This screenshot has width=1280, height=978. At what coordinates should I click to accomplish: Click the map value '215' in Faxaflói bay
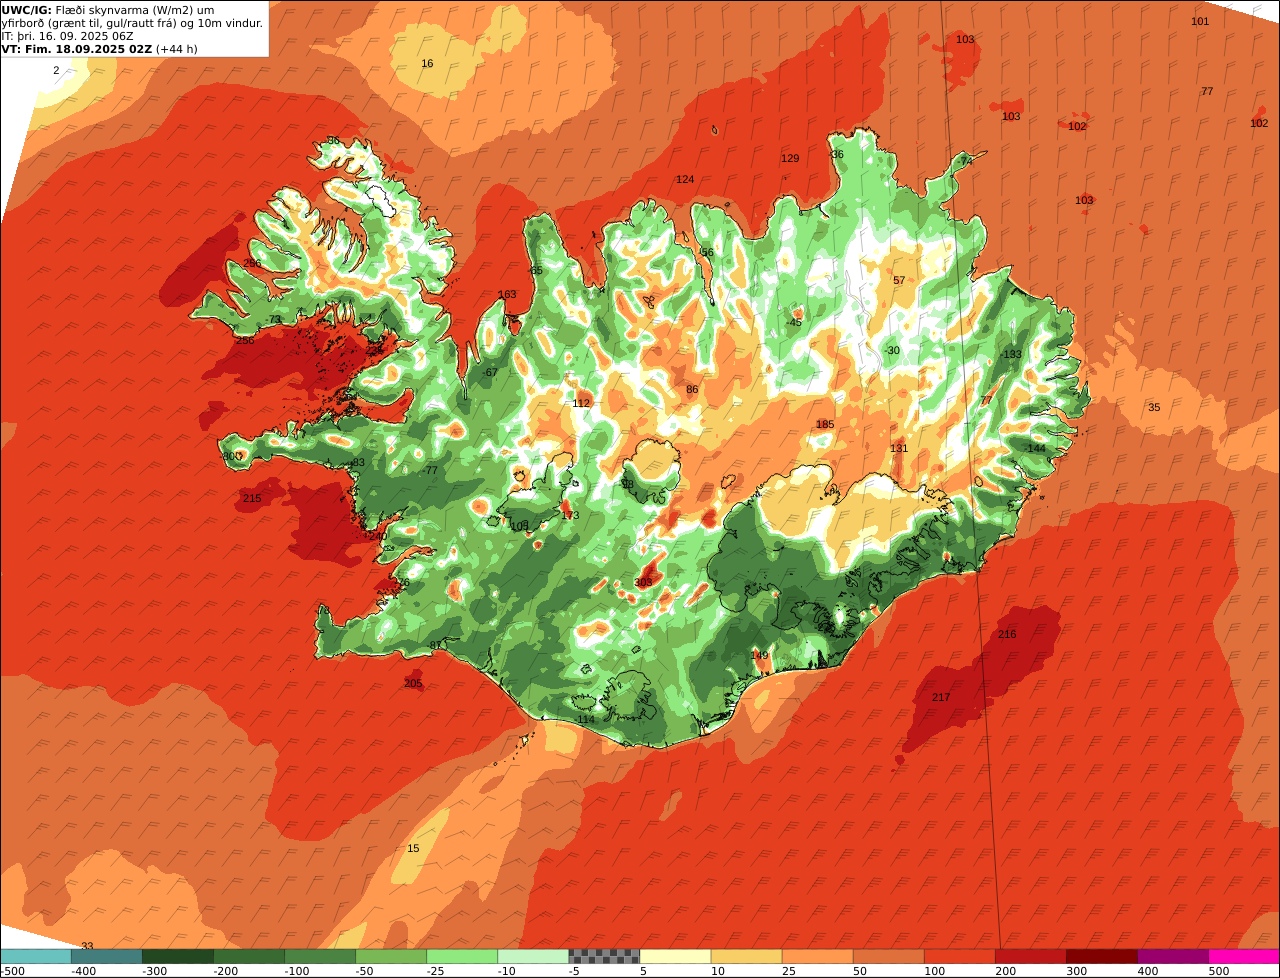coord(252,499)
